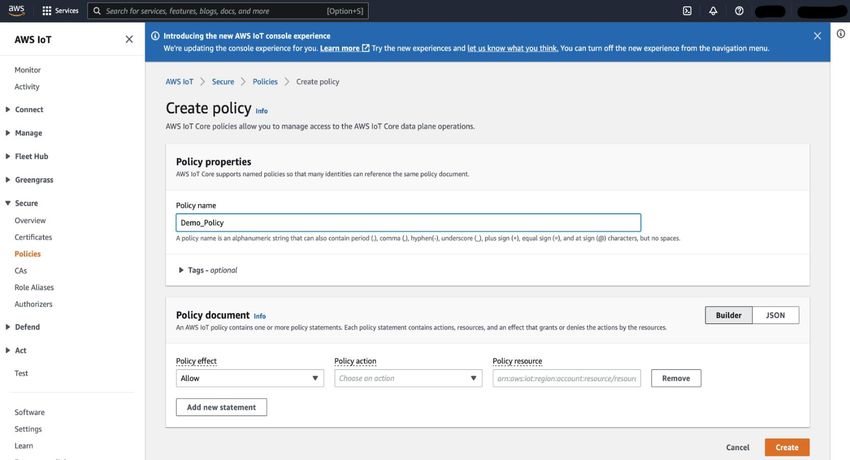The height and width of the screenshot is (460, 850).
Task: Click the banner info circle icon
Action: click(155, 36)
